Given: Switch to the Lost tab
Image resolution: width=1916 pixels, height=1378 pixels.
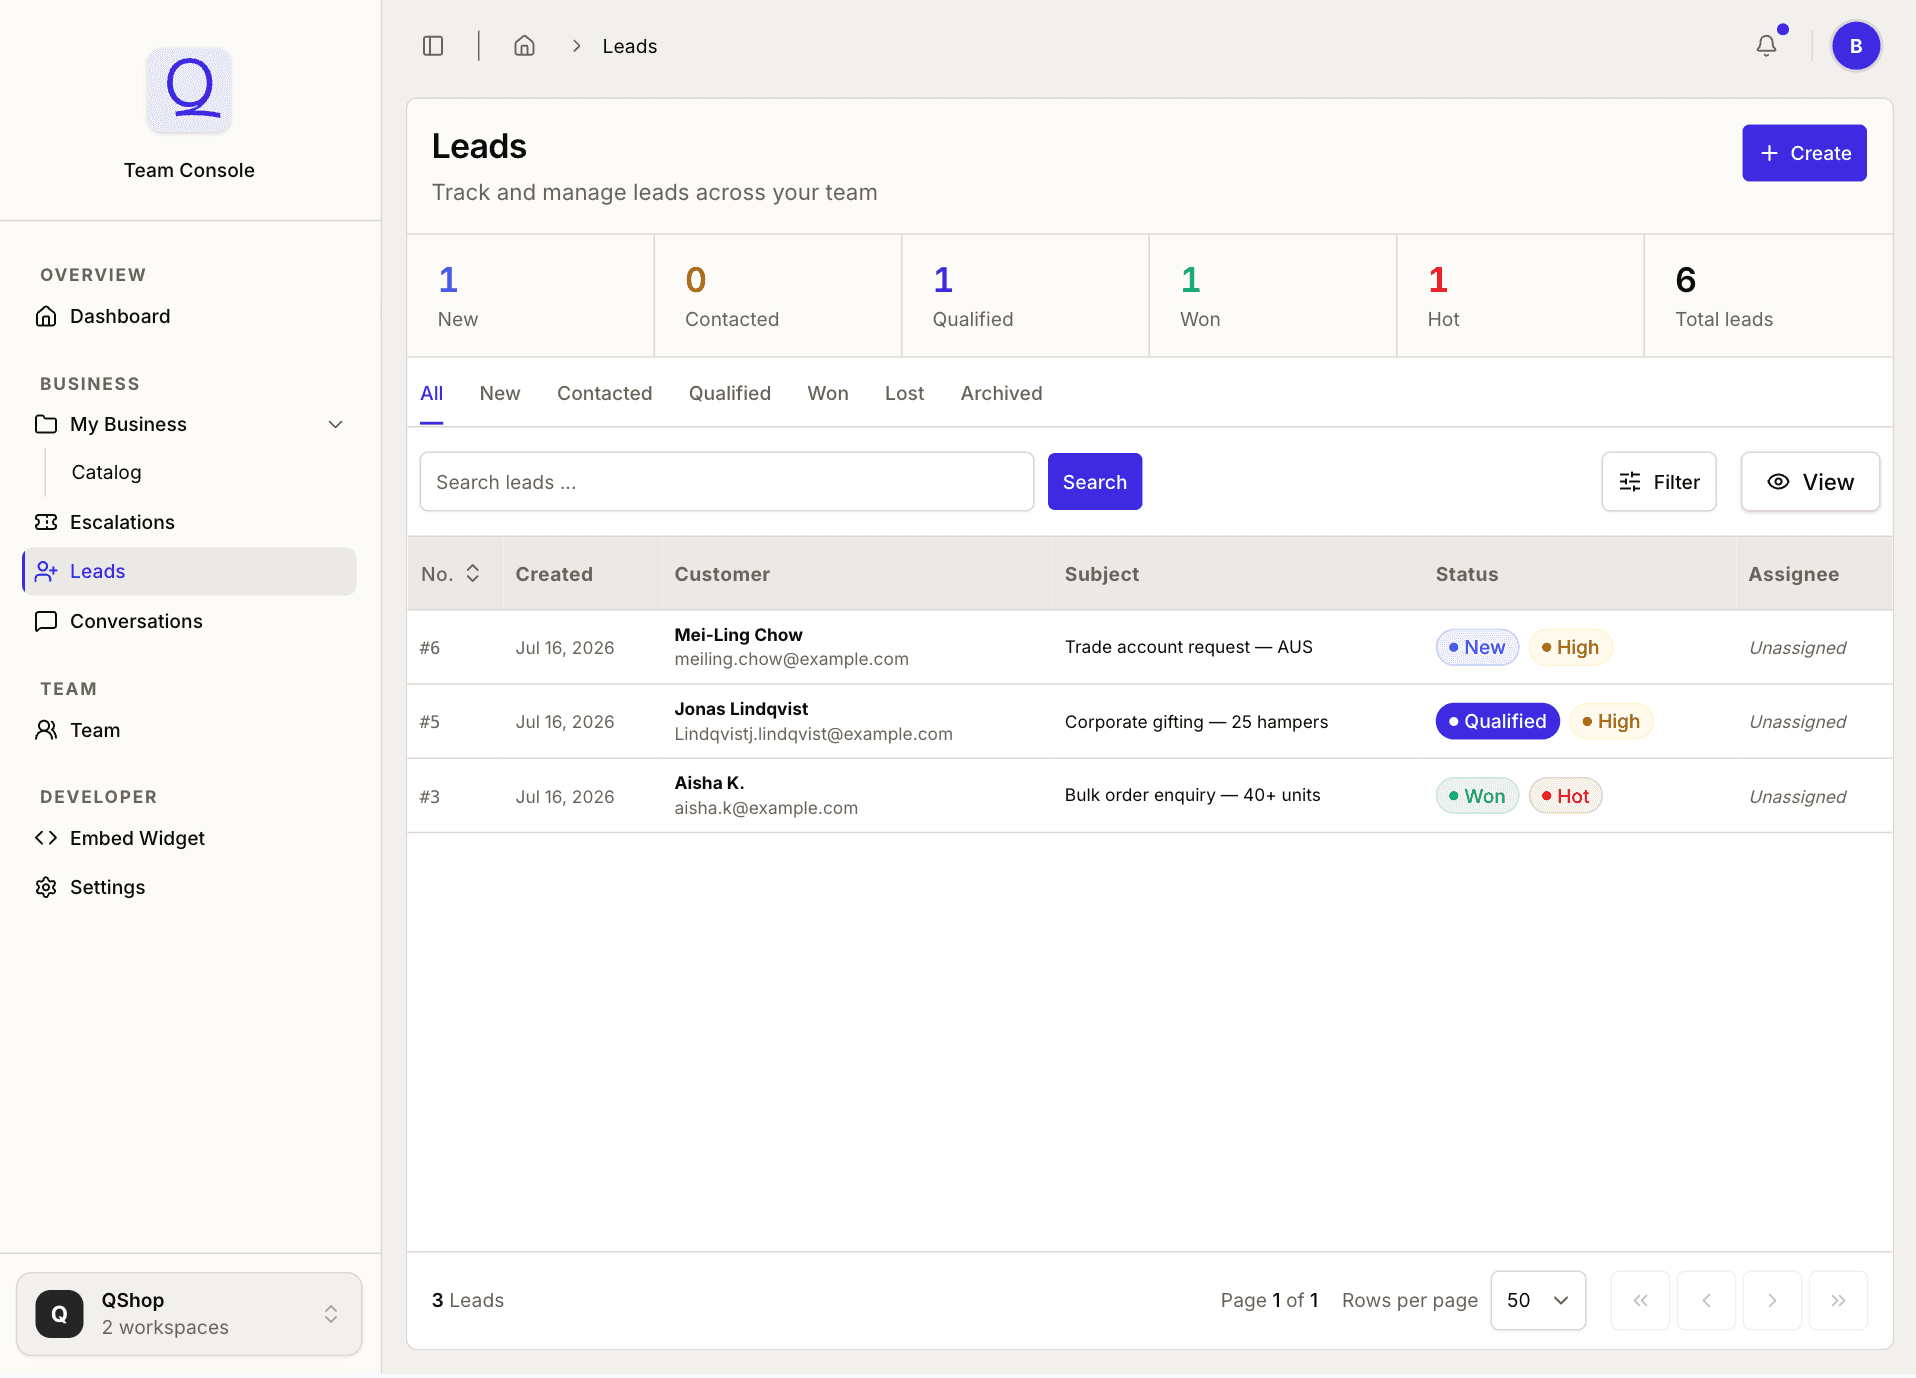Looking at the screenshot, I should point(904,393).
